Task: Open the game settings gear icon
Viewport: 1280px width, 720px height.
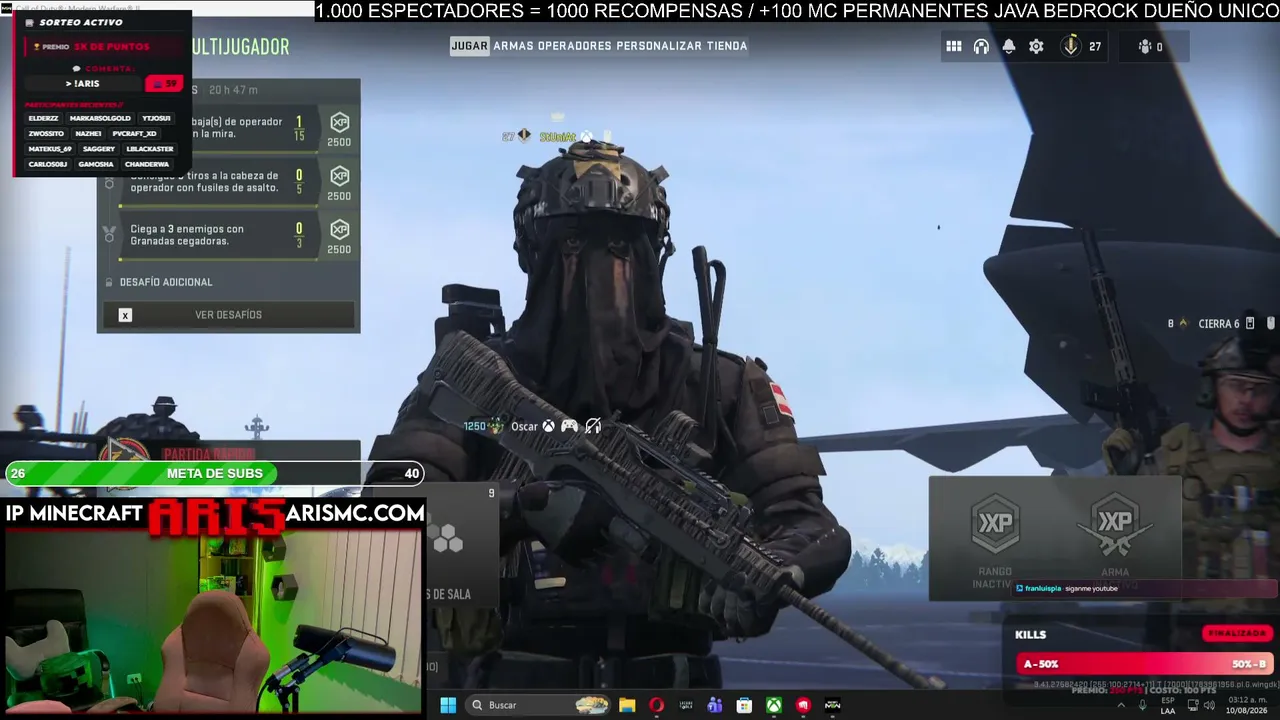Action: pyautogui.click(x=1036, y=46)
